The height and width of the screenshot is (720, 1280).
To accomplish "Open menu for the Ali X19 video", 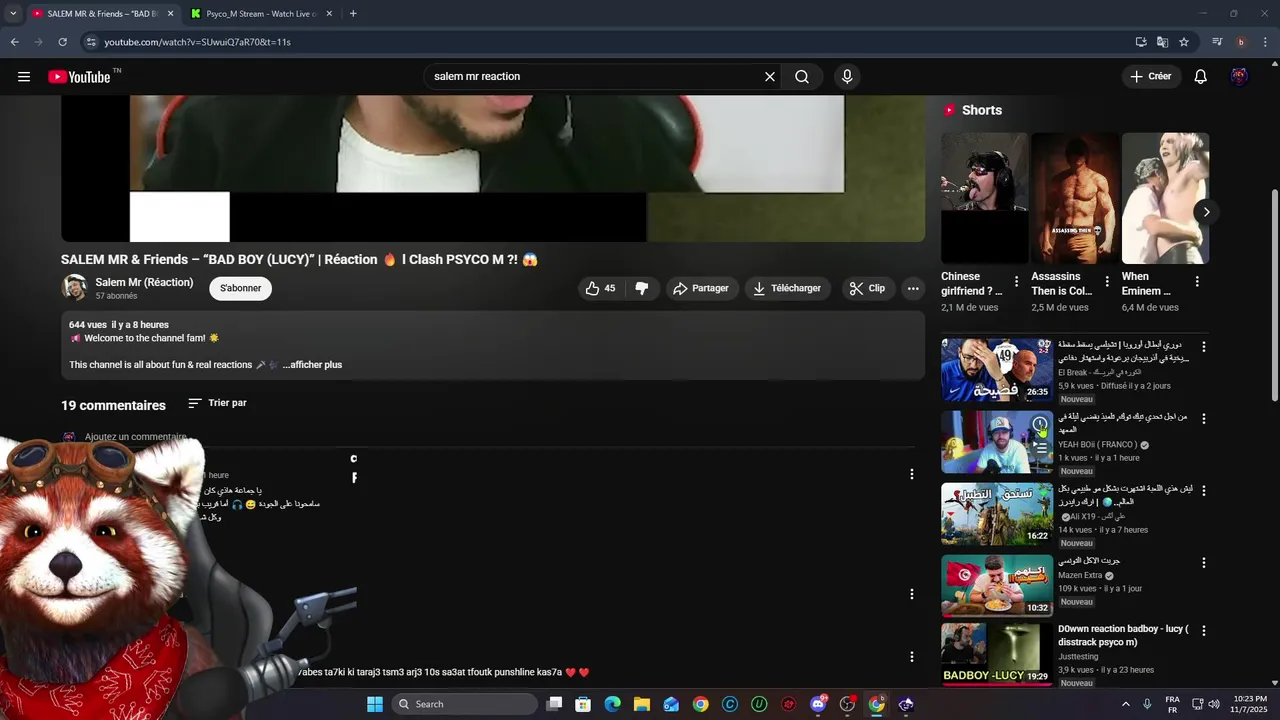I will point(1204,491).
